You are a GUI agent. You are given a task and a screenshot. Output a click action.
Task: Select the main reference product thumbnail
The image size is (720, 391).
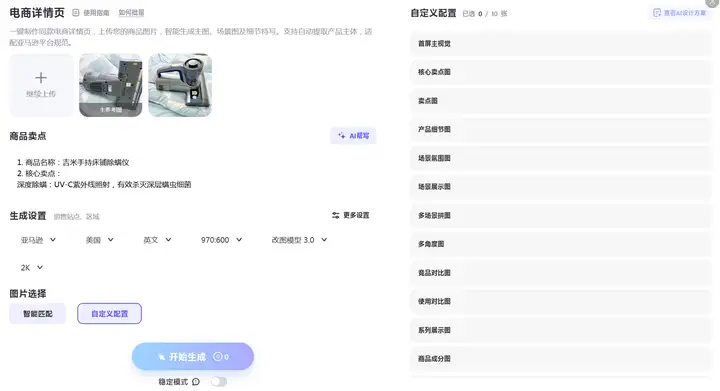111,85
